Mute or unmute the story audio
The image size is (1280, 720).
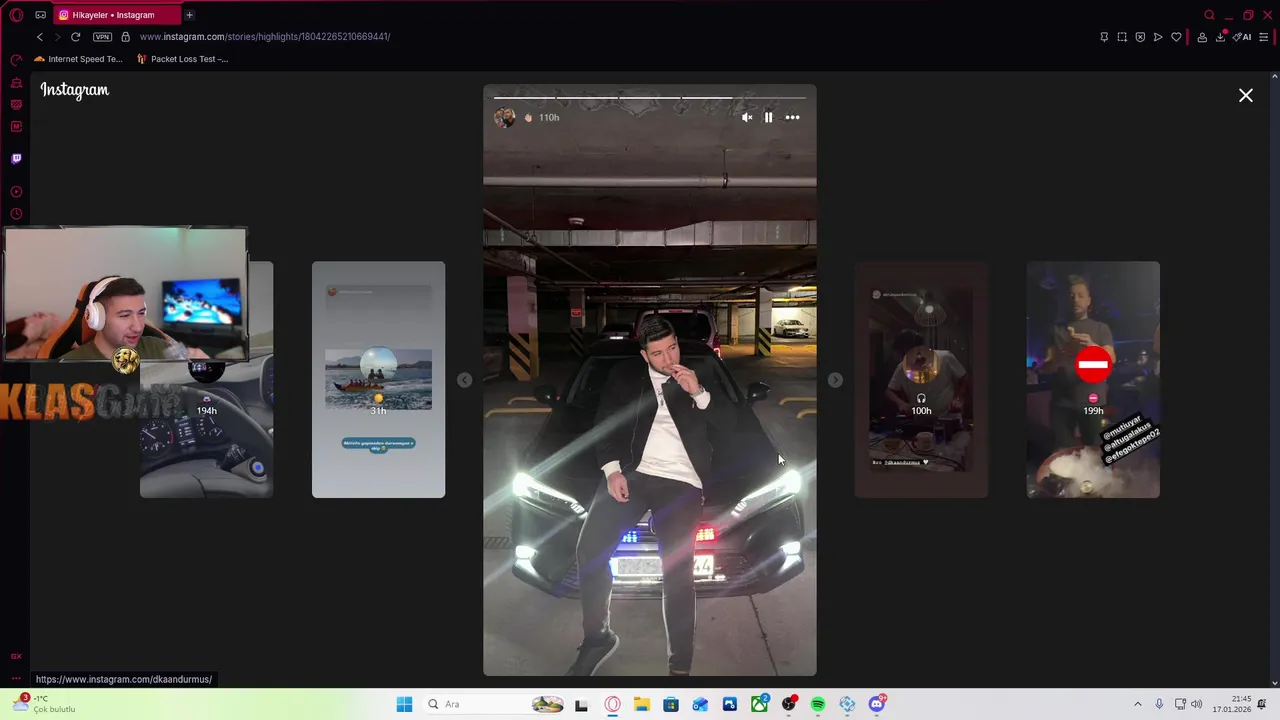coord(747,117)
